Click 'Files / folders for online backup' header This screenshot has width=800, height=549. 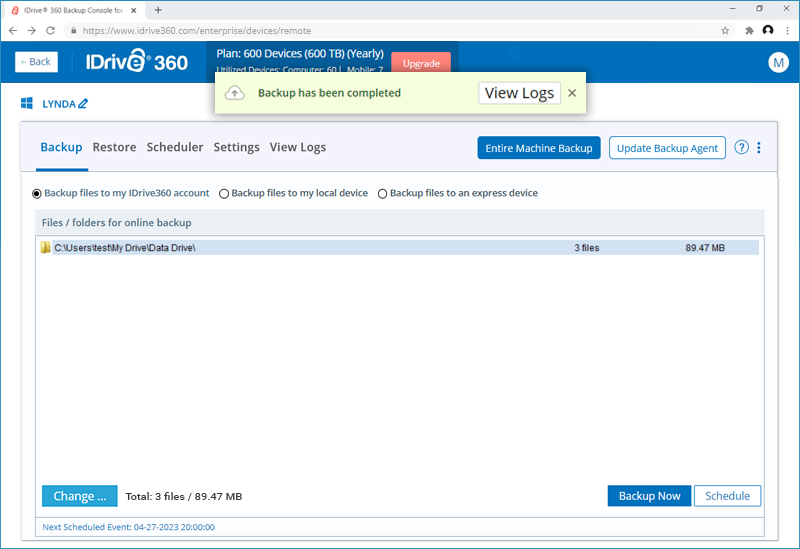pos(117,222)
